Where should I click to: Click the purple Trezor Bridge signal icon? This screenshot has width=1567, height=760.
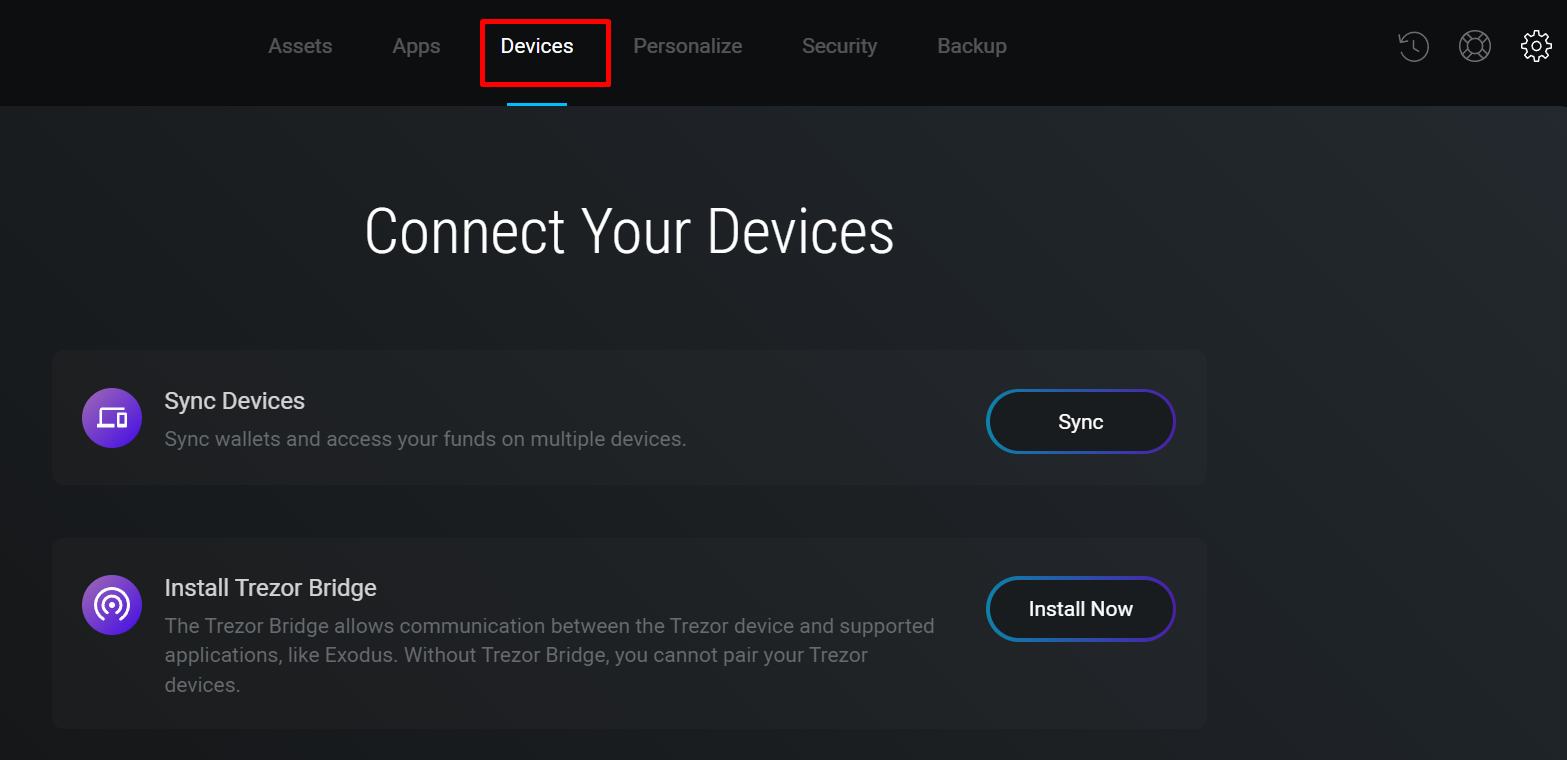click(112, 605)
